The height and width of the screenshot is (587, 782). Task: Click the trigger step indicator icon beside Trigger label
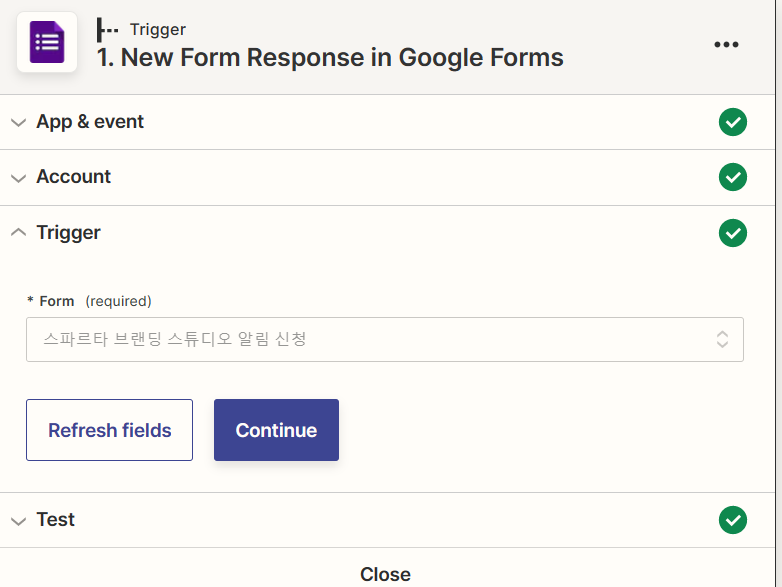pos(107,30)
